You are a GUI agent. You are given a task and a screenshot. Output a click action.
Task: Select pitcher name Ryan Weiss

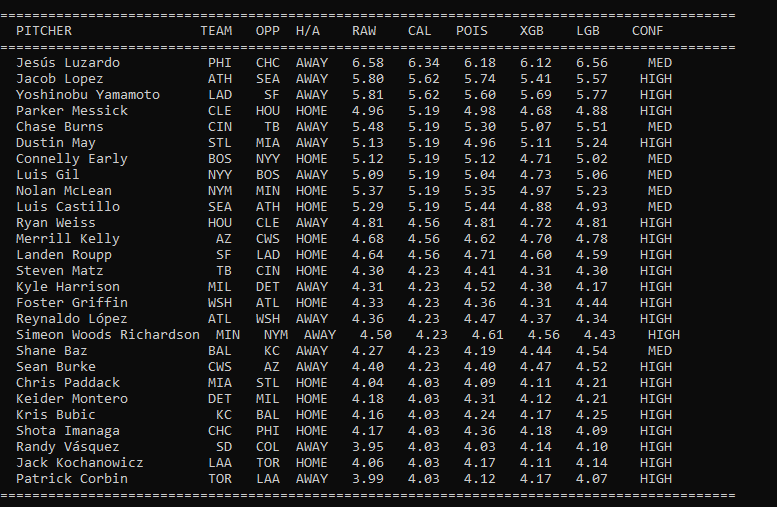[x=56, y=223]
